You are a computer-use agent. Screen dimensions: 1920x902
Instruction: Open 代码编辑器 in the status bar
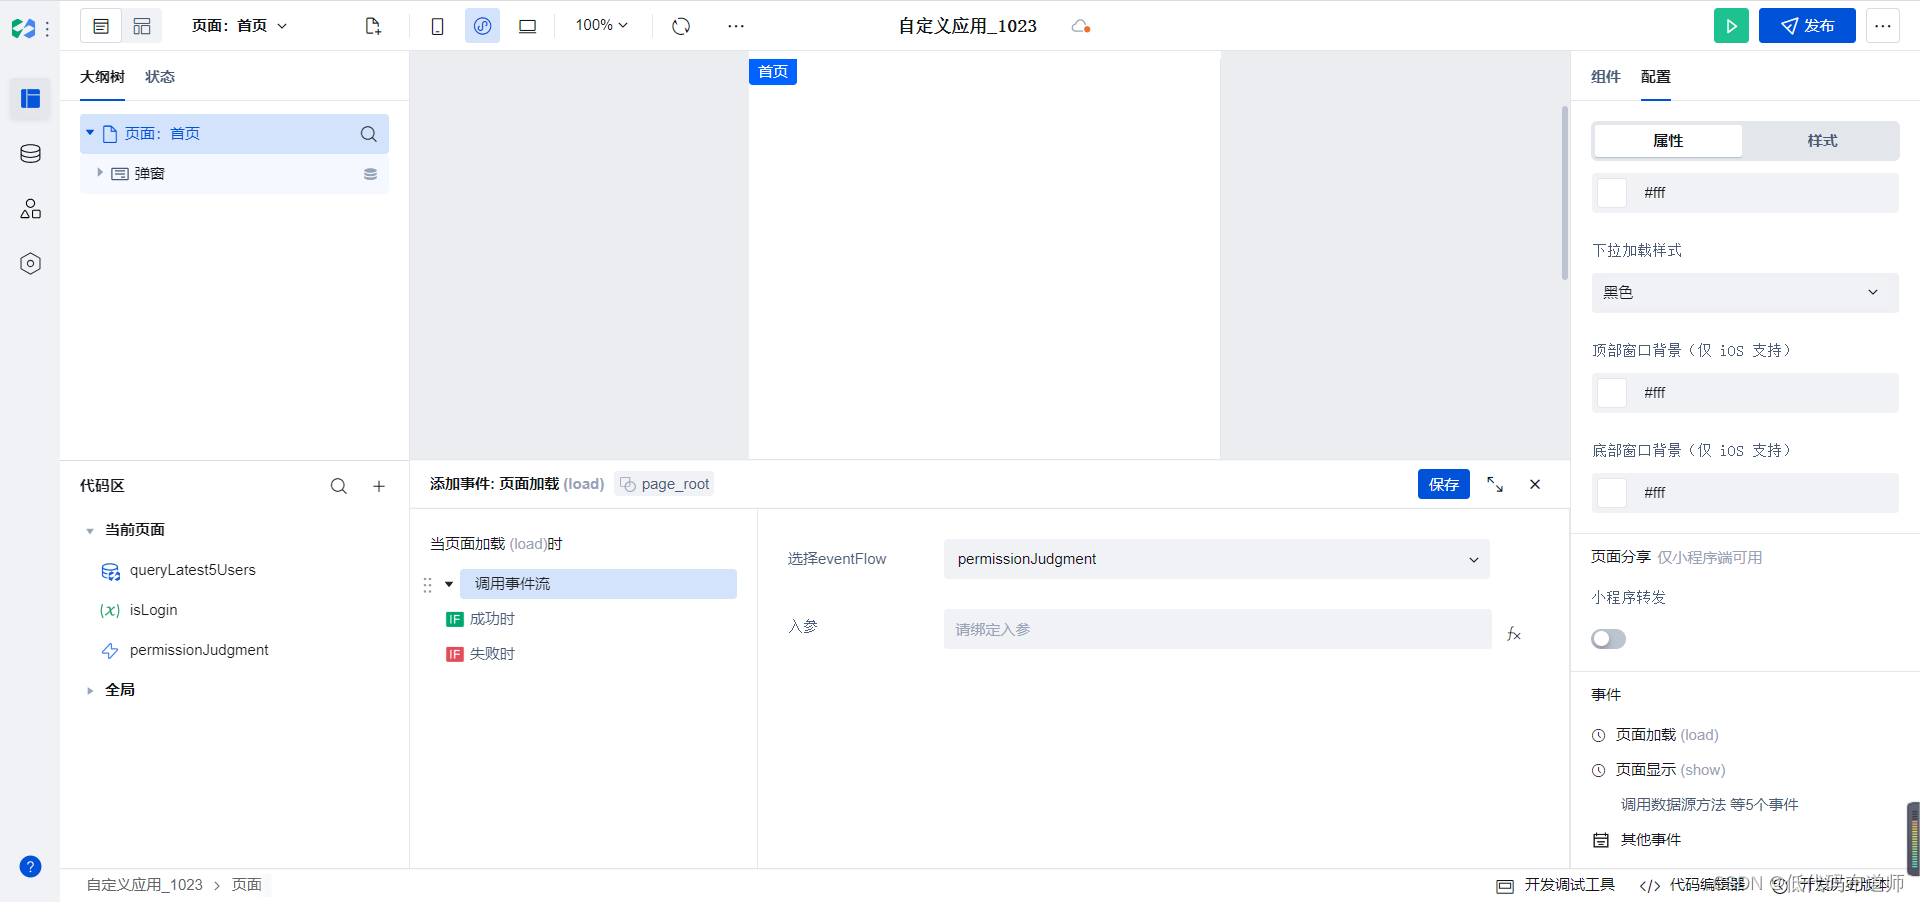[1694, 885]
